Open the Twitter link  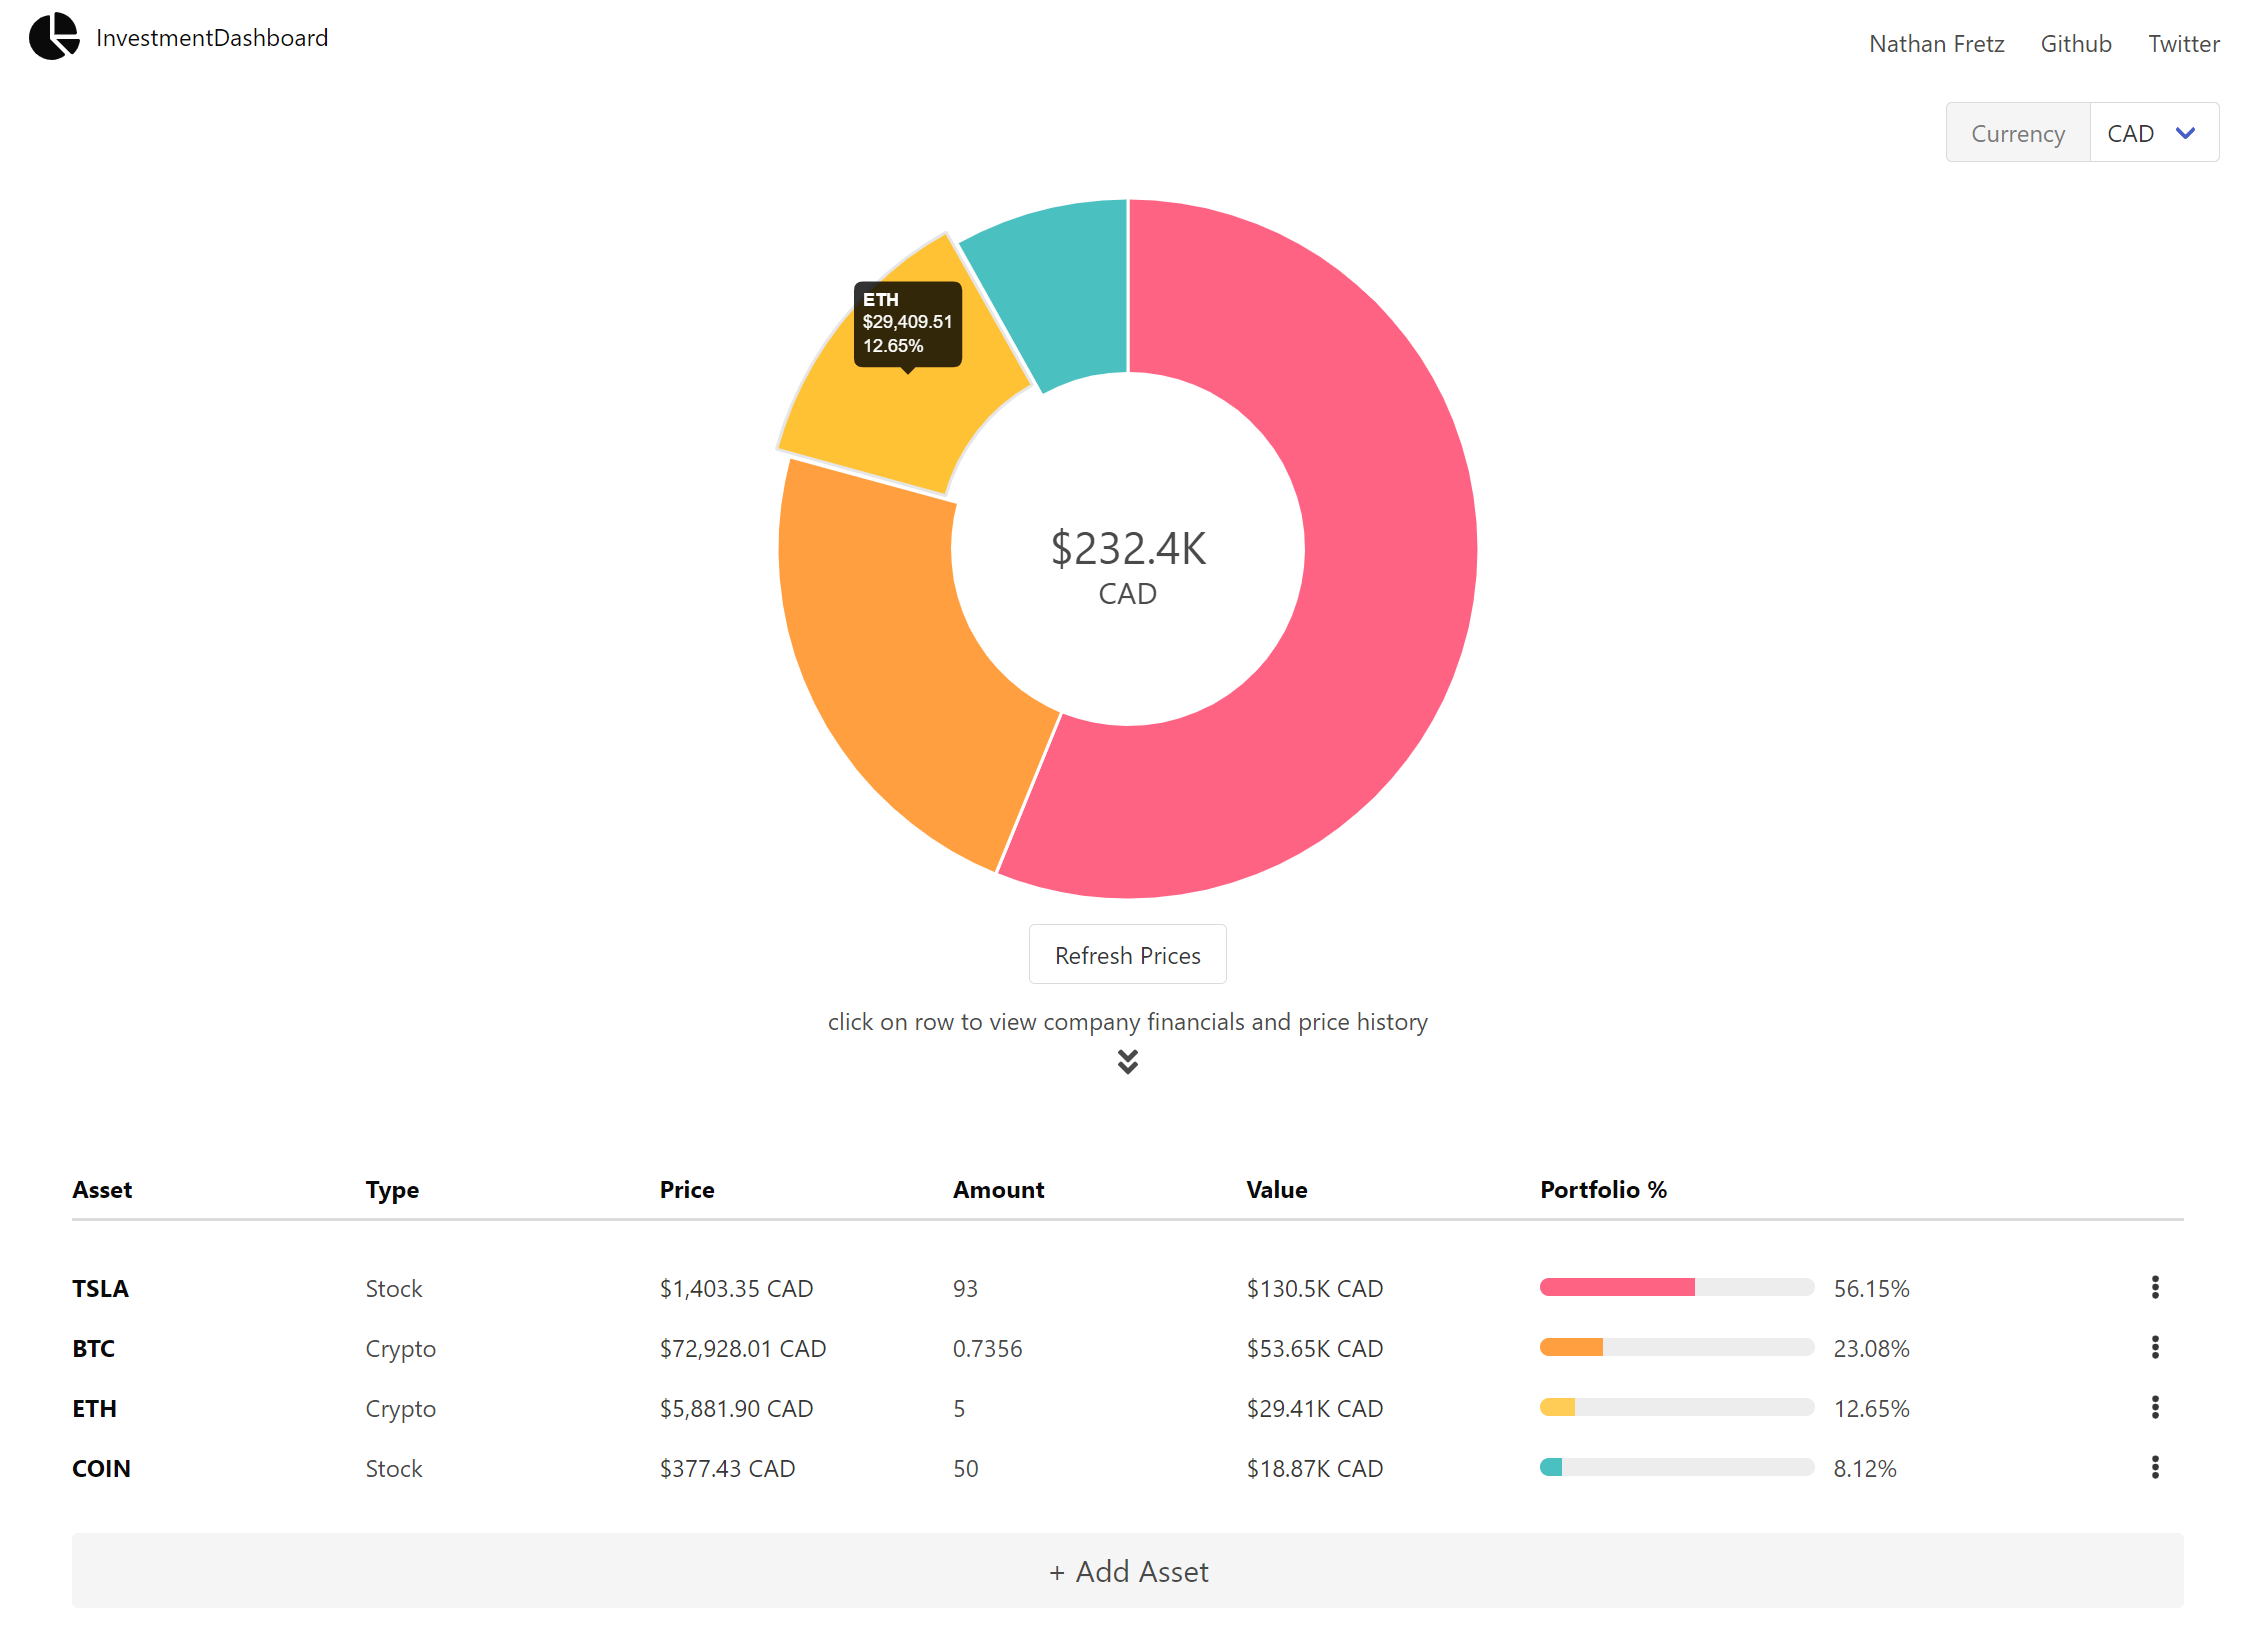coord(2183,43)
